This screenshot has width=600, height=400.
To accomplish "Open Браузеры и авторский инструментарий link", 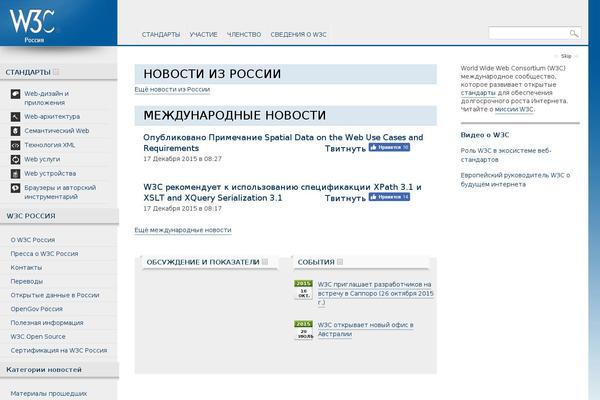I will [x=60, y=192].
